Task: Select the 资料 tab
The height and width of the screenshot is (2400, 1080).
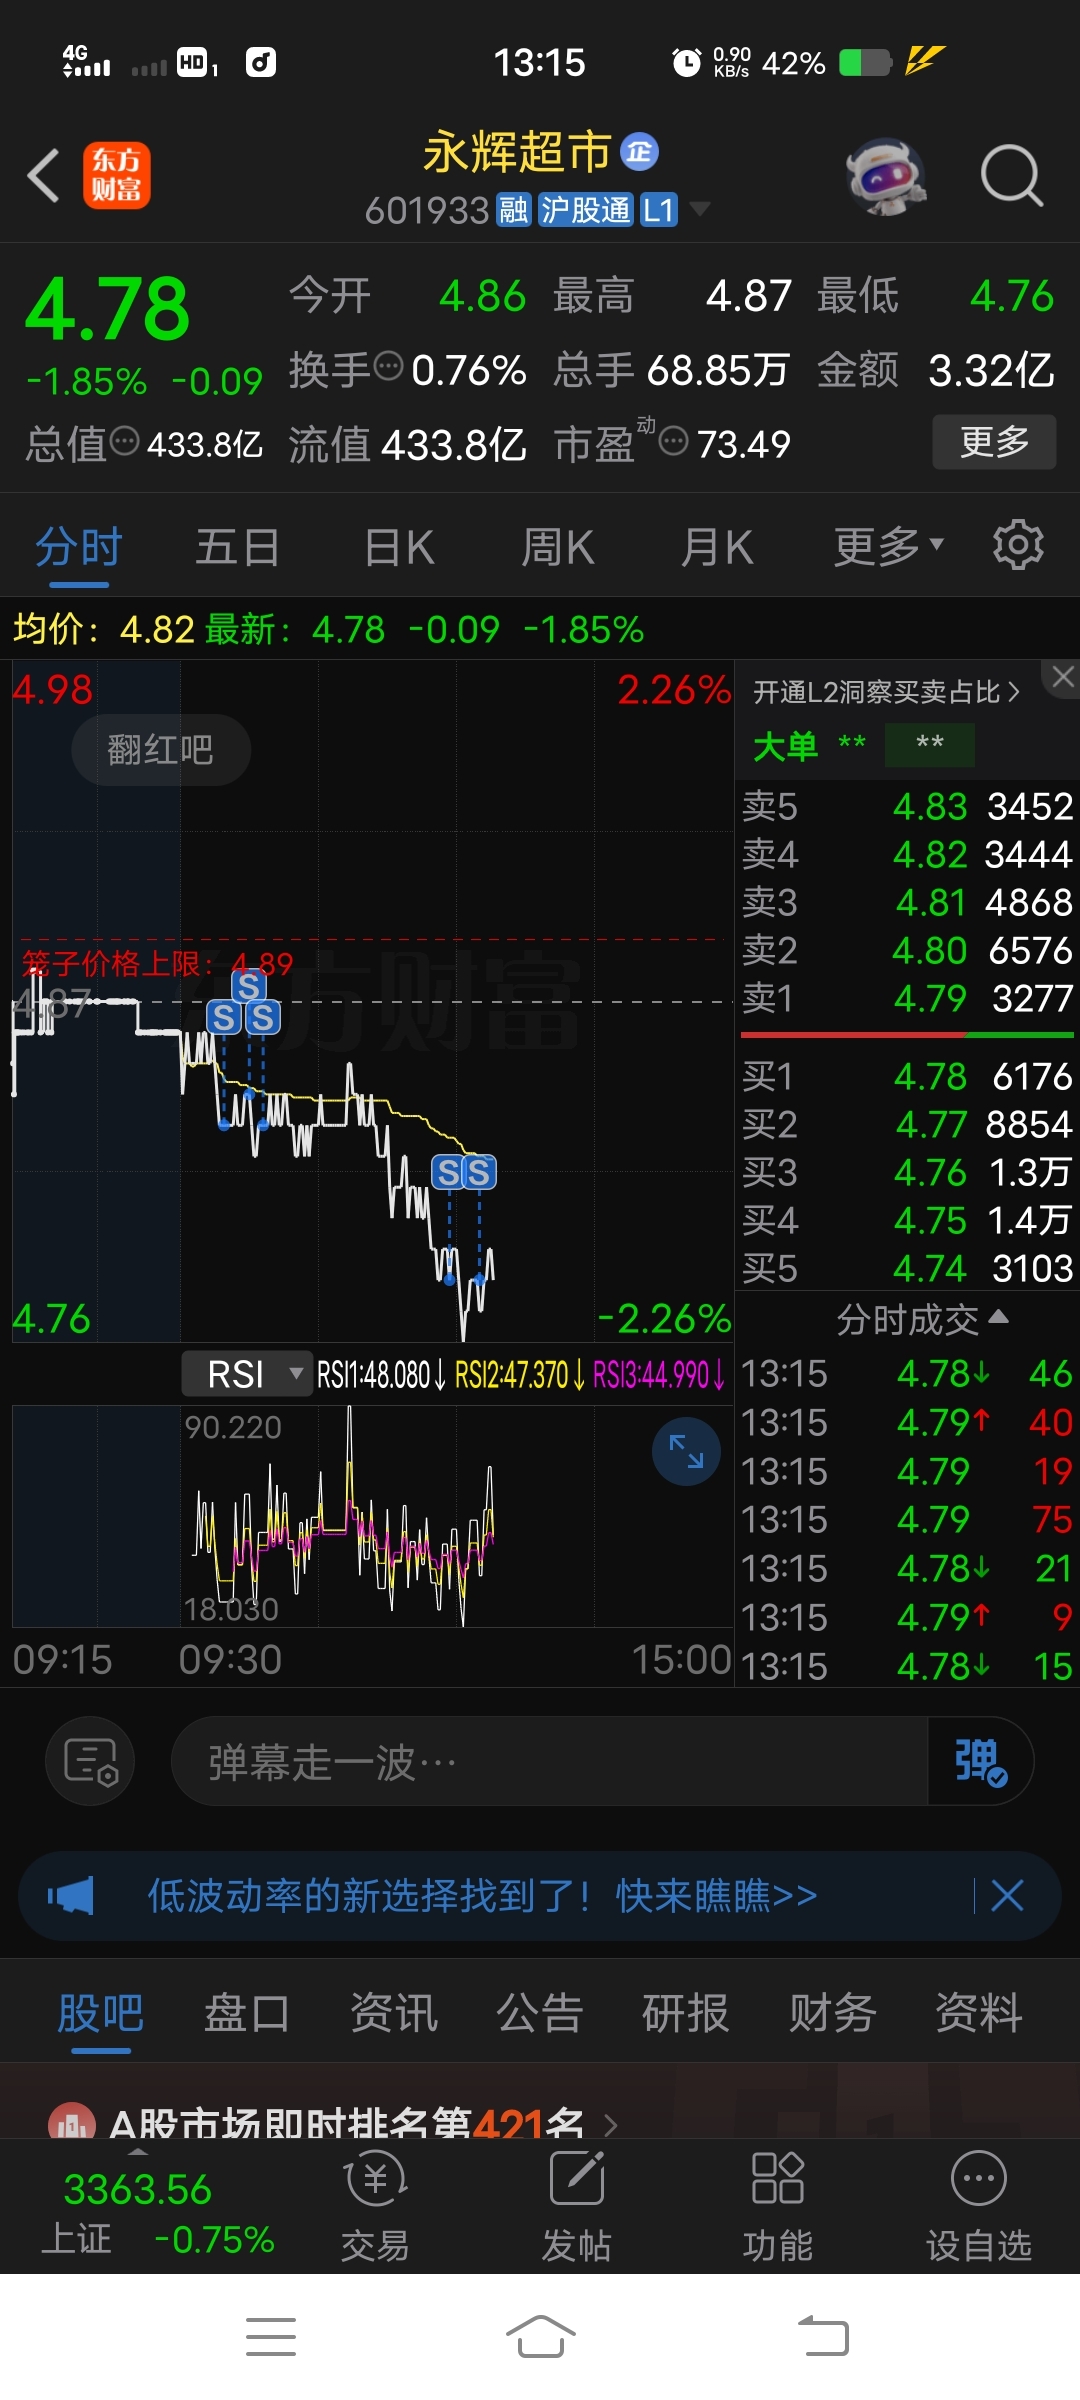Action: [x=979, y=2012]
